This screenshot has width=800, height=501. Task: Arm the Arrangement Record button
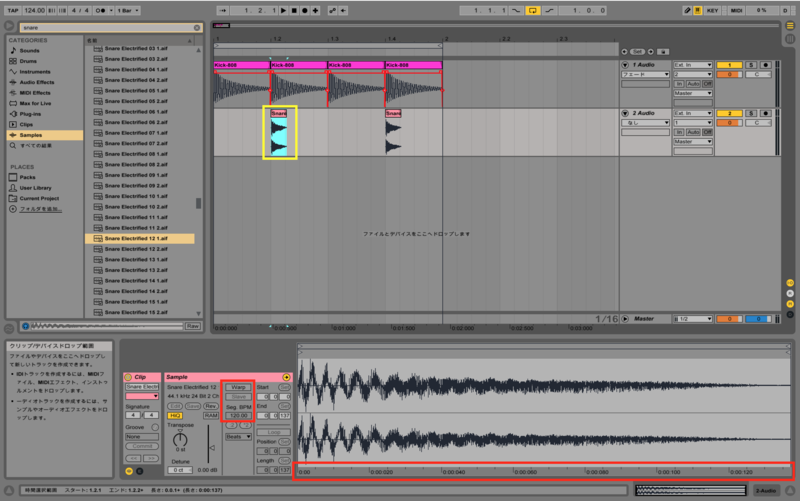(305, 10)
